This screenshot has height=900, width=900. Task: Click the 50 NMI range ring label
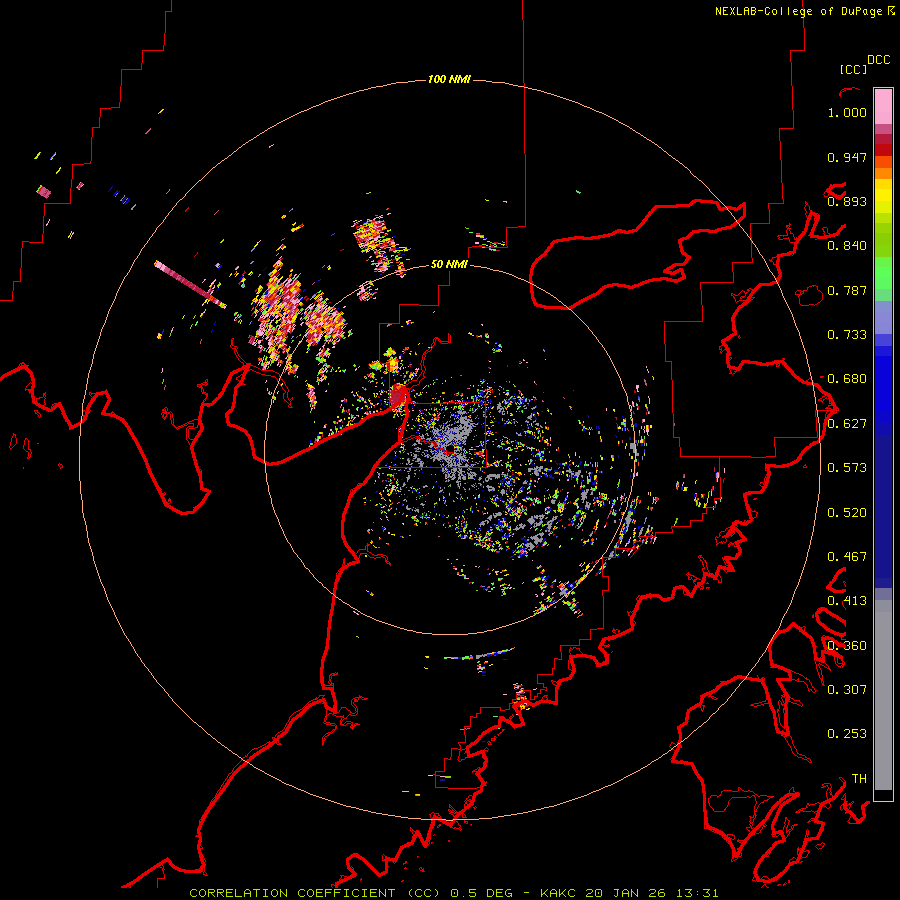(x=449, y=264)
